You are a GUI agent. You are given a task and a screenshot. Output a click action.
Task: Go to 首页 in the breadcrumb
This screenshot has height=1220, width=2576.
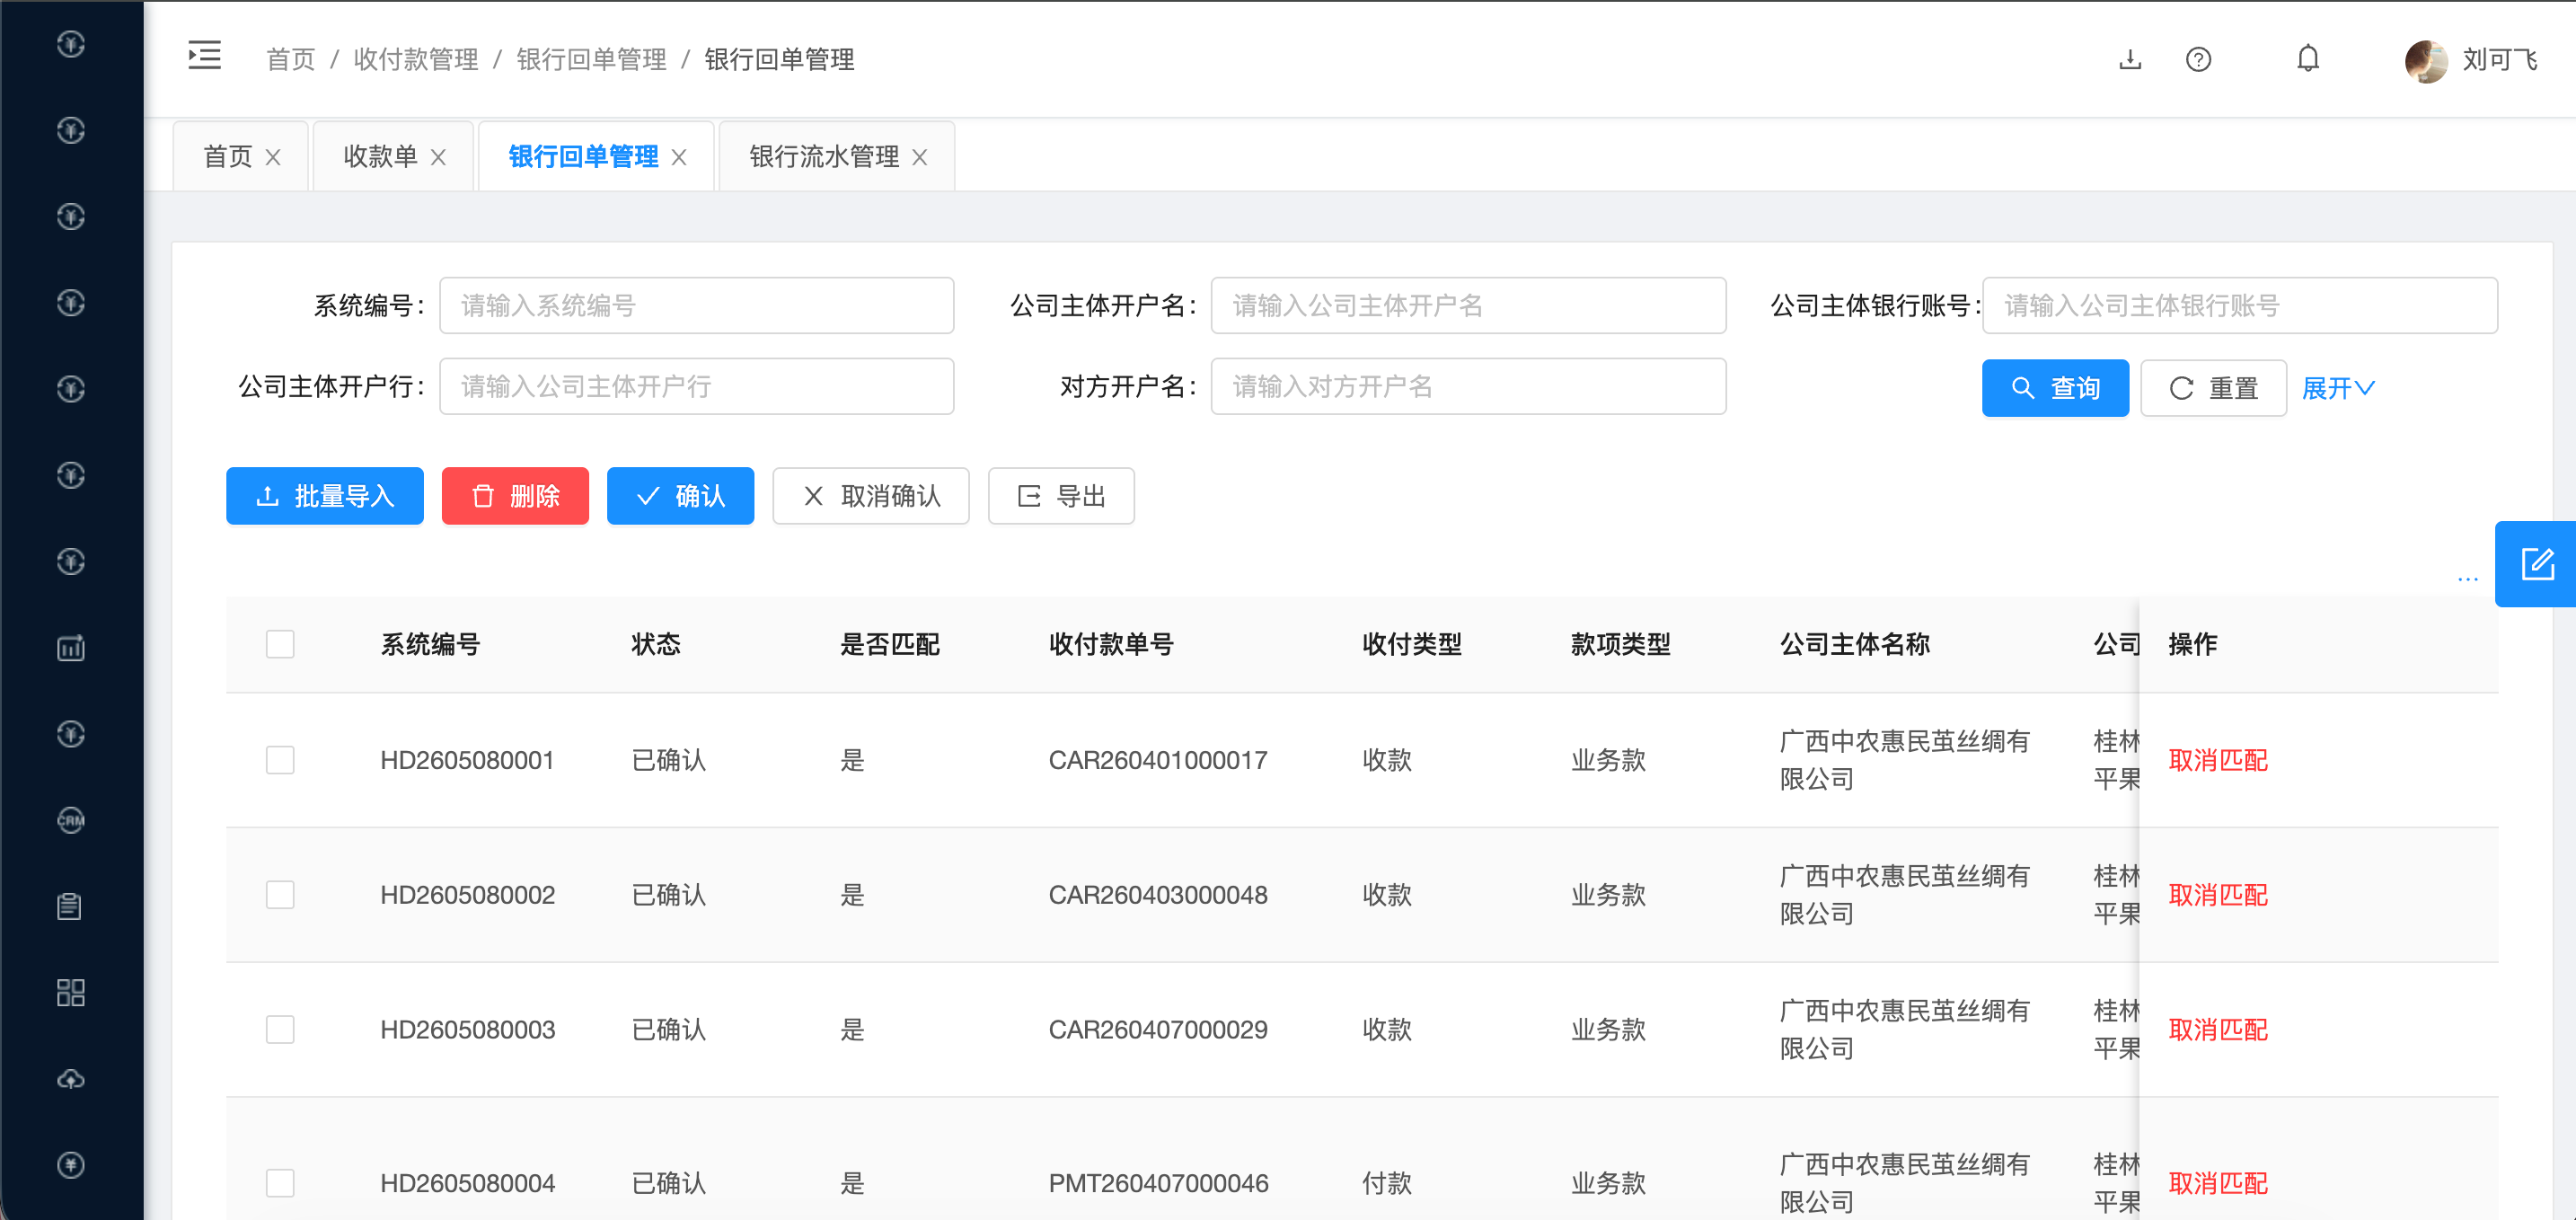pyautogui.click(x=291, y=59)
